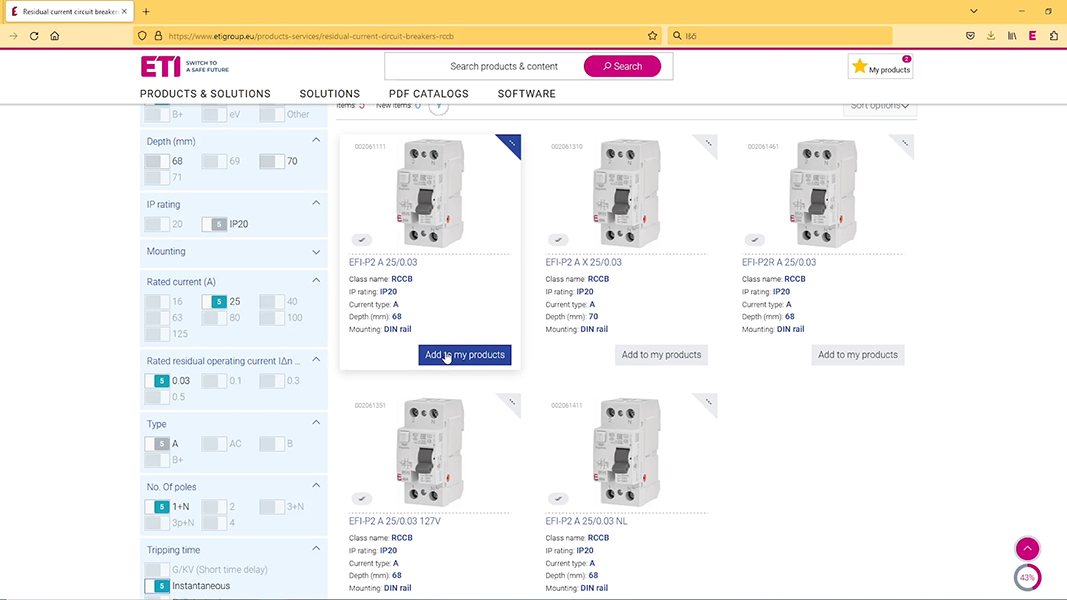Open the PRODUCTS & SOLUTIONS menu
The width and height of the screenshot is (1067, 600).
click(205, 94)
